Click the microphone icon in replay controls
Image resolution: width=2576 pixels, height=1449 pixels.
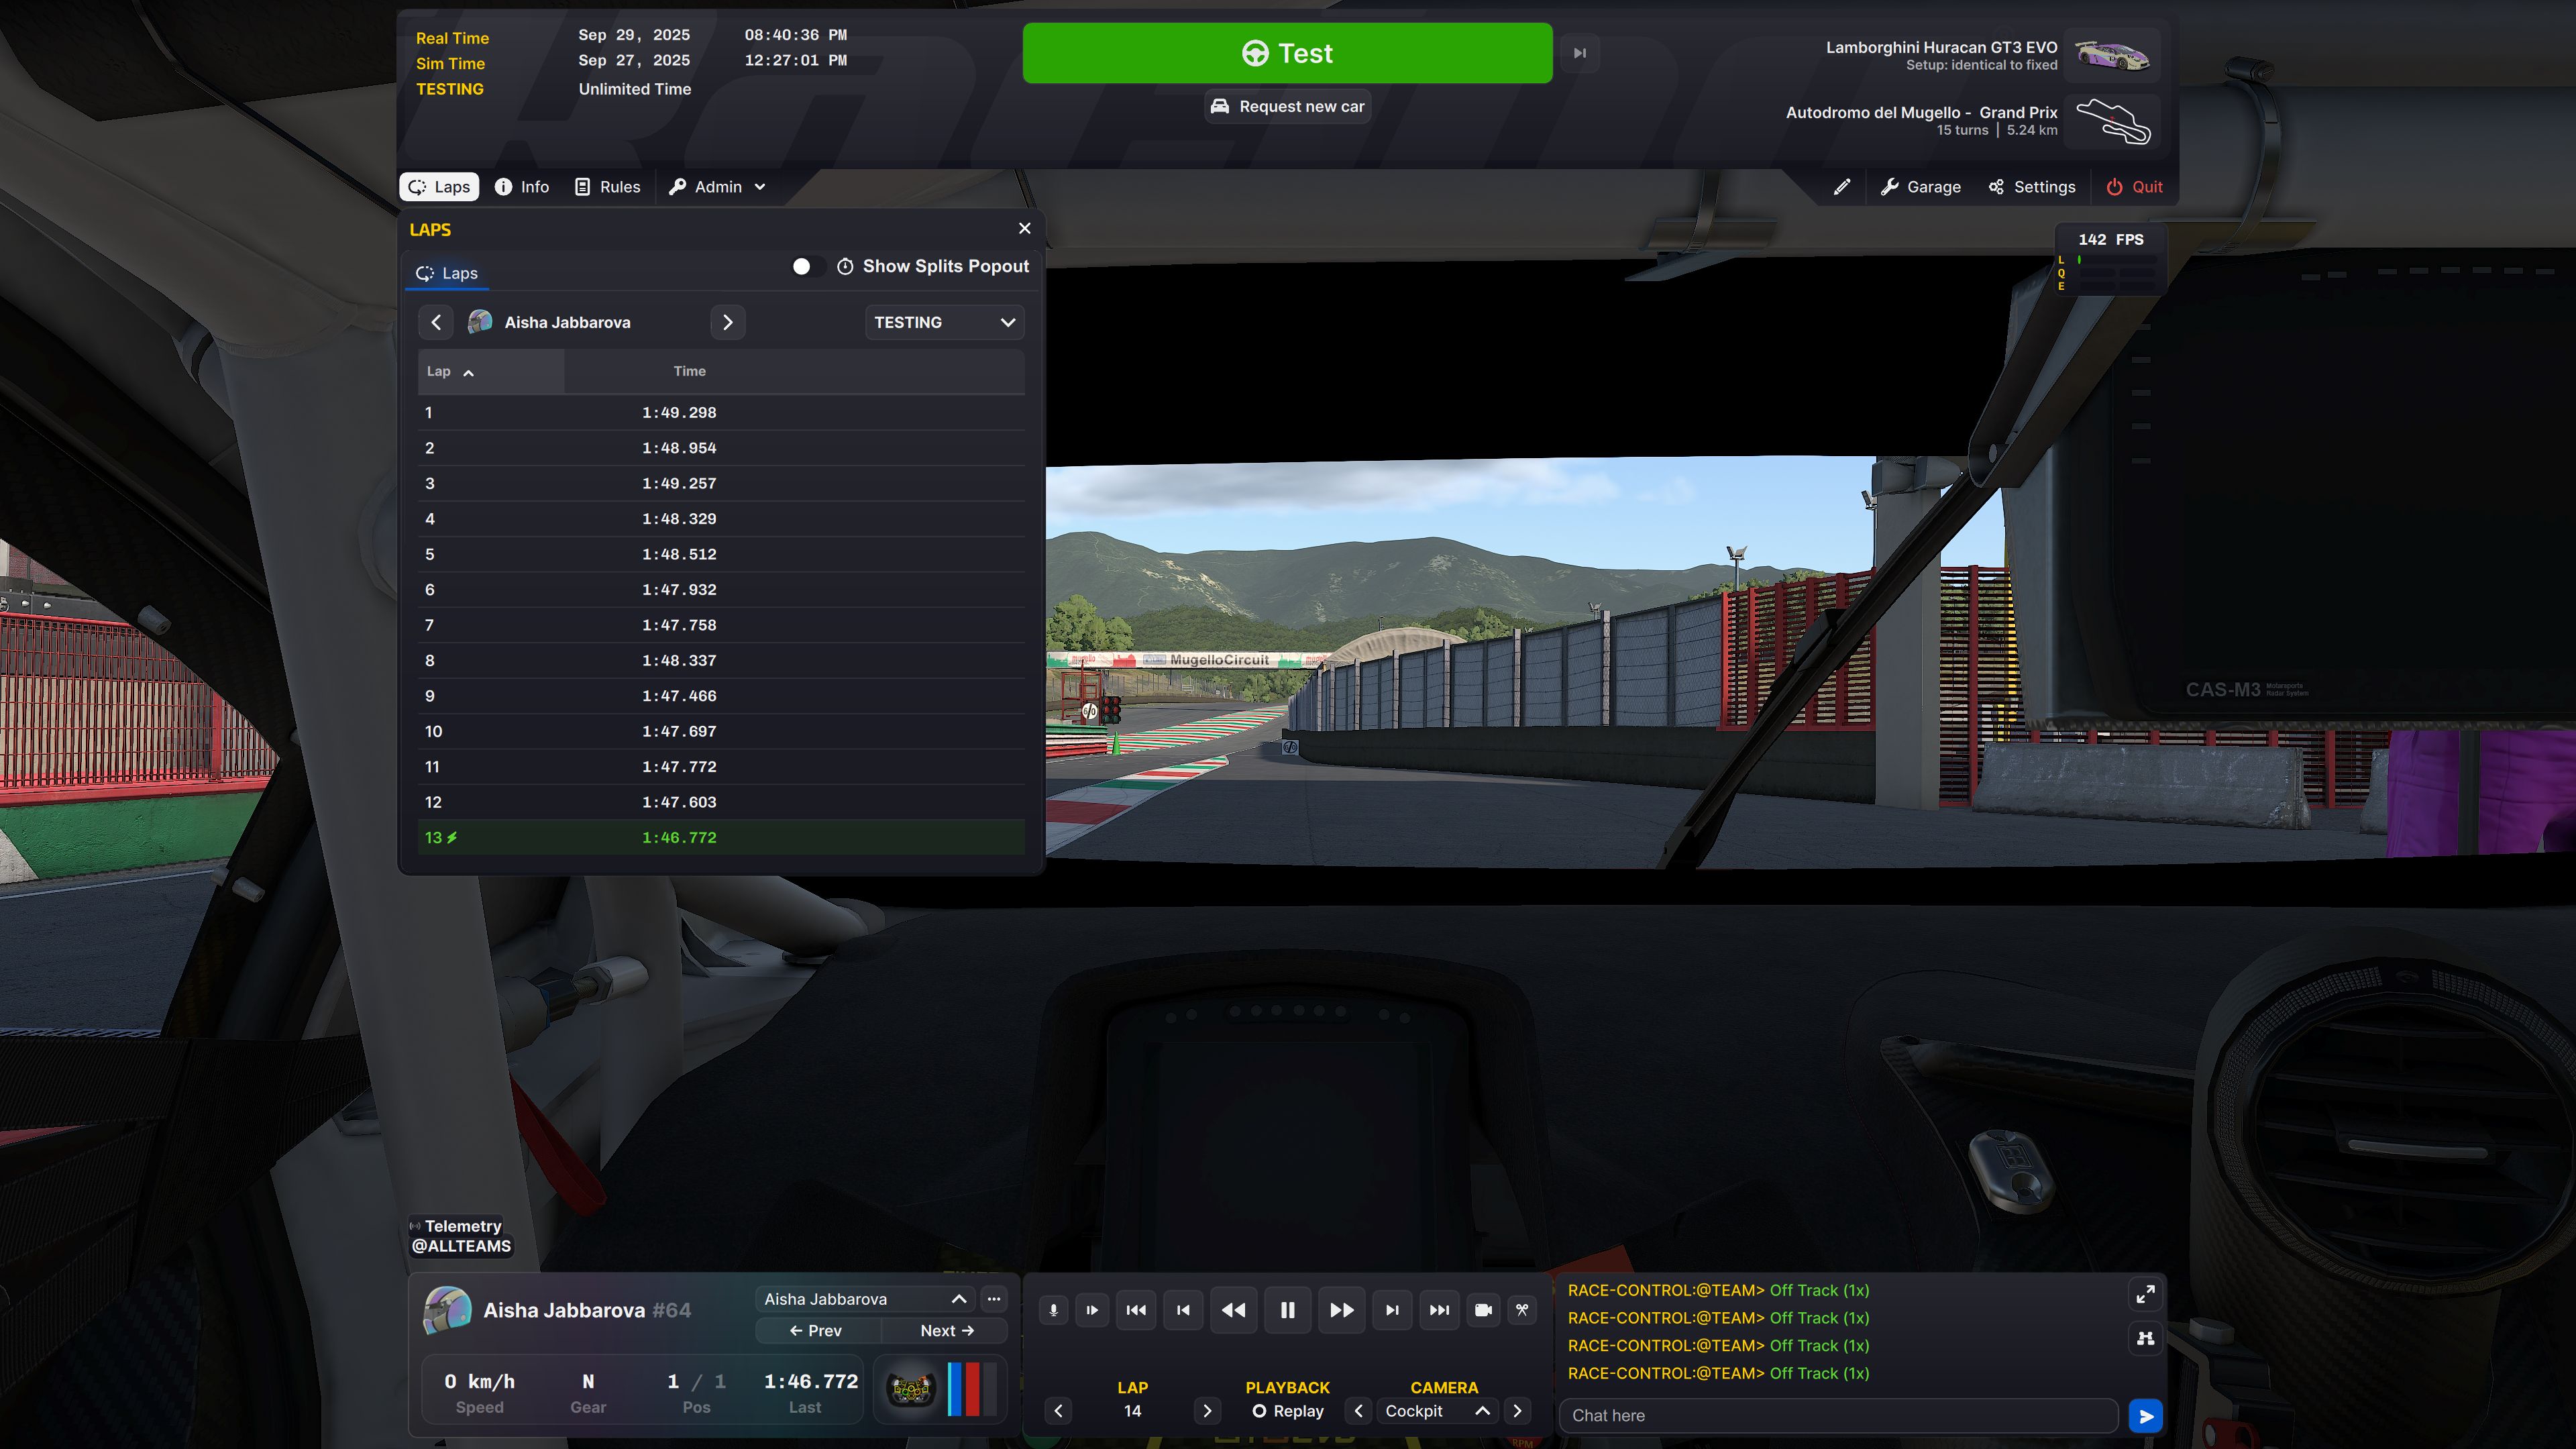pos(1053,1310)
